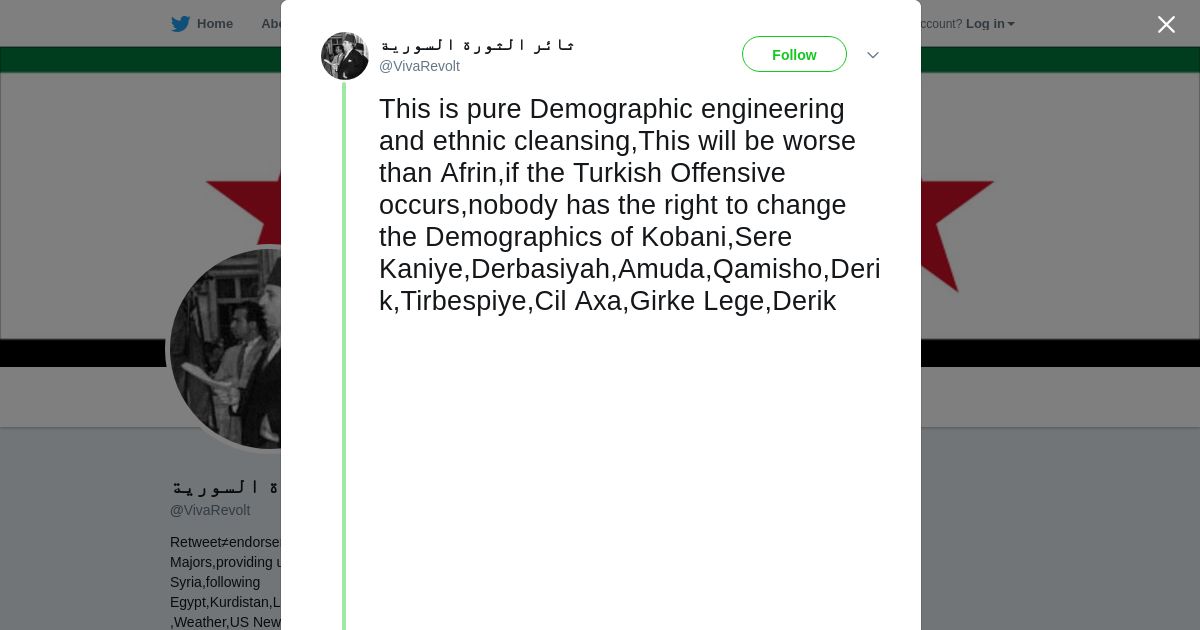Click the Twitter bird logo
The image size is (1200, 630).
[180, 24]
